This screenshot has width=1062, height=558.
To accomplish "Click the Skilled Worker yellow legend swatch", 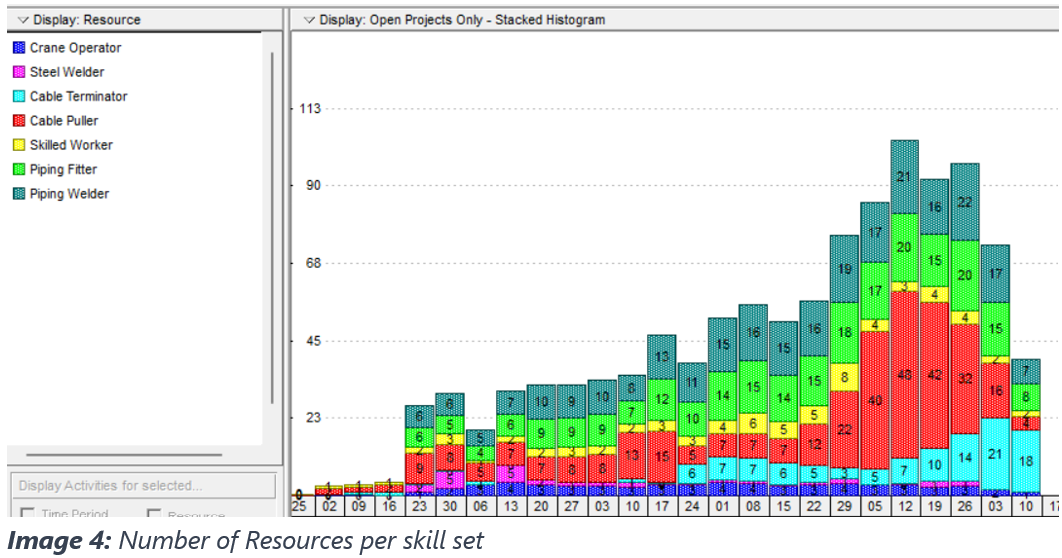I will click(x=18, y=145).
